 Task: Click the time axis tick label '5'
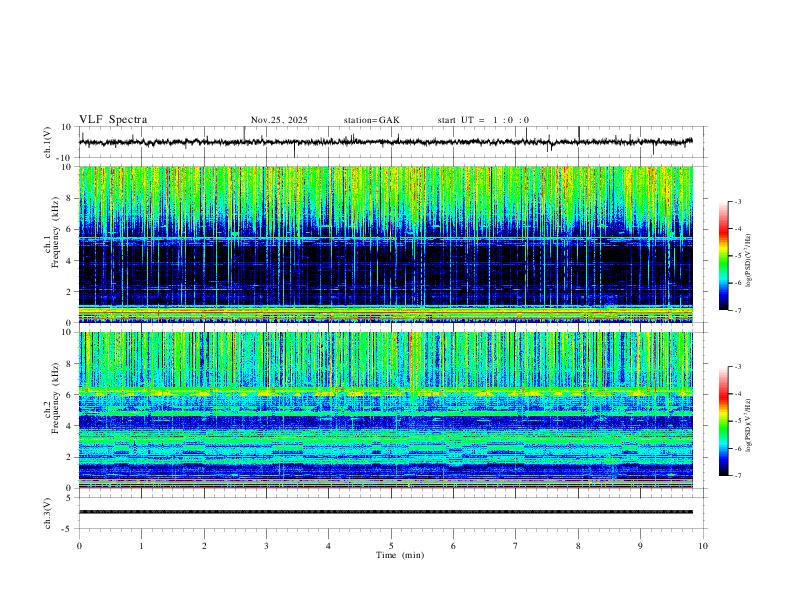point(391,546)
